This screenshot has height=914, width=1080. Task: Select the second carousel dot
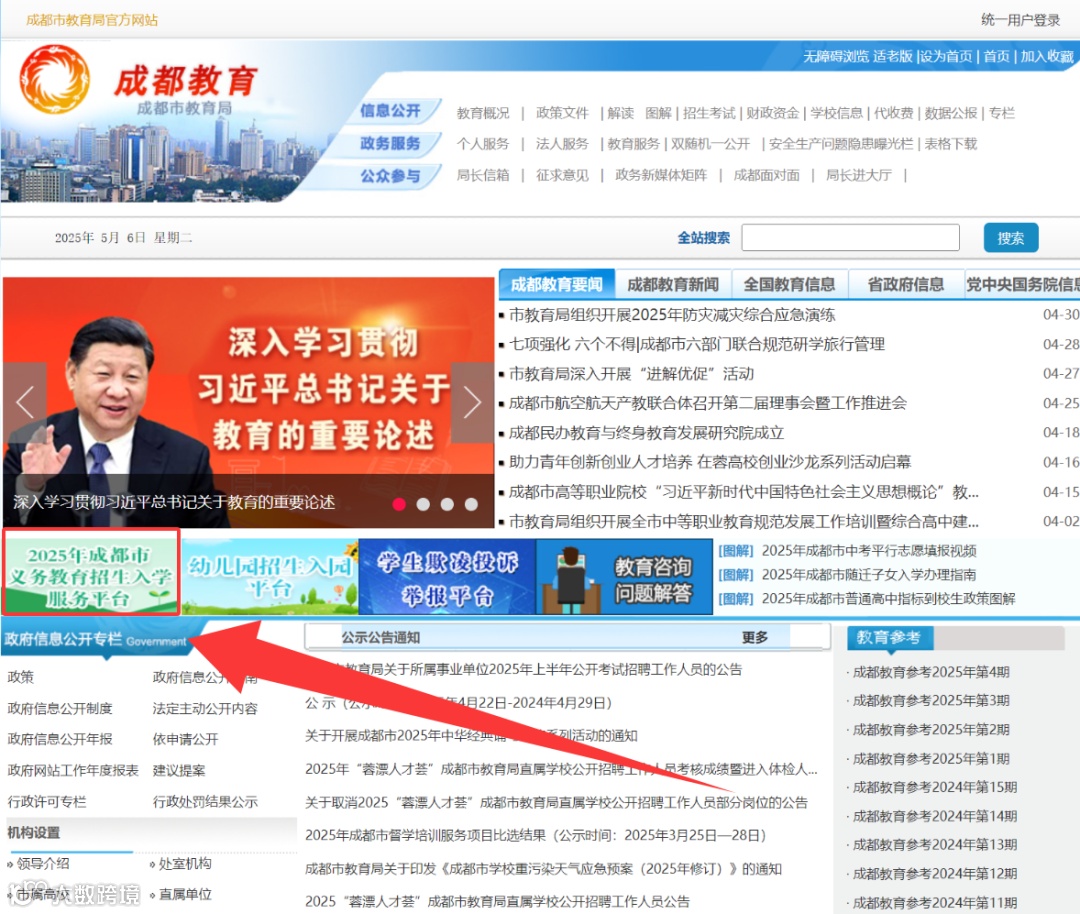(423, 504)
